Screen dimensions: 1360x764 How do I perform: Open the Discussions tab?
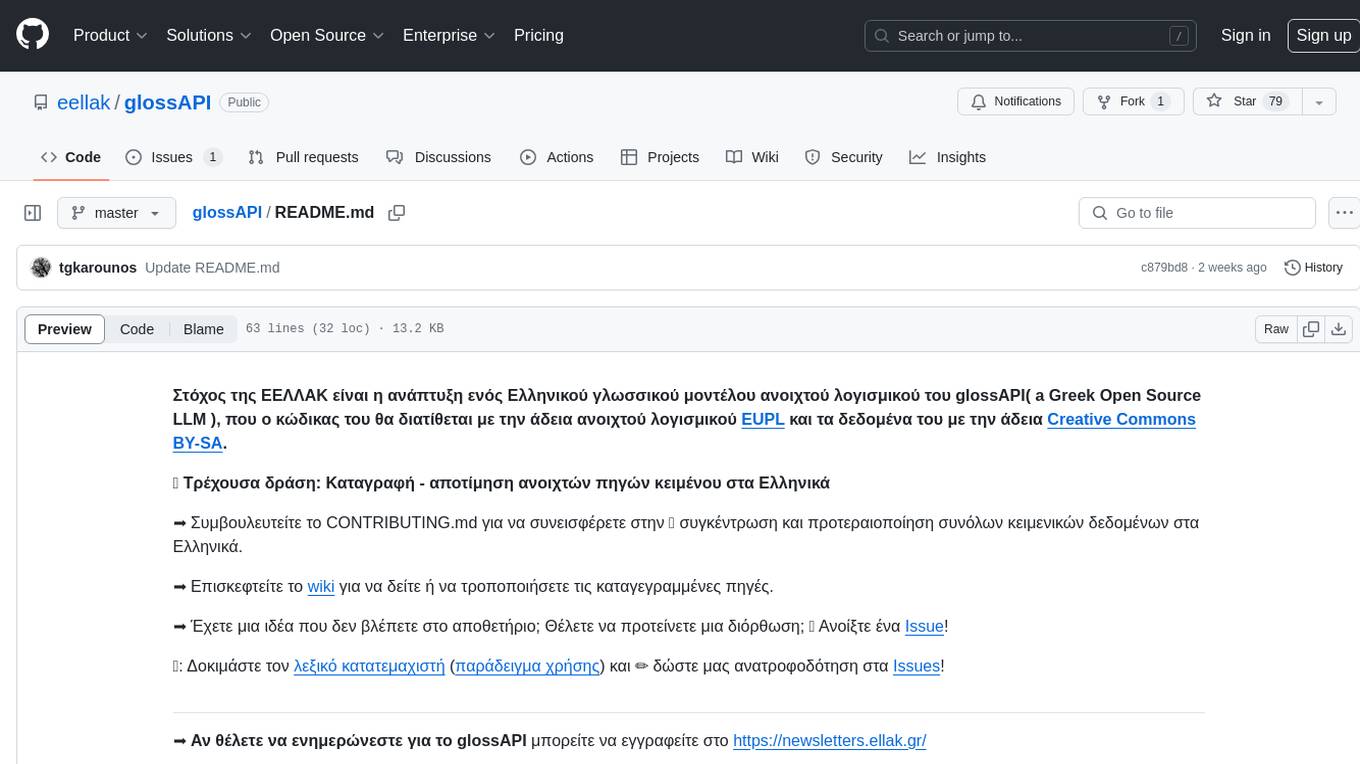(438, 157)
